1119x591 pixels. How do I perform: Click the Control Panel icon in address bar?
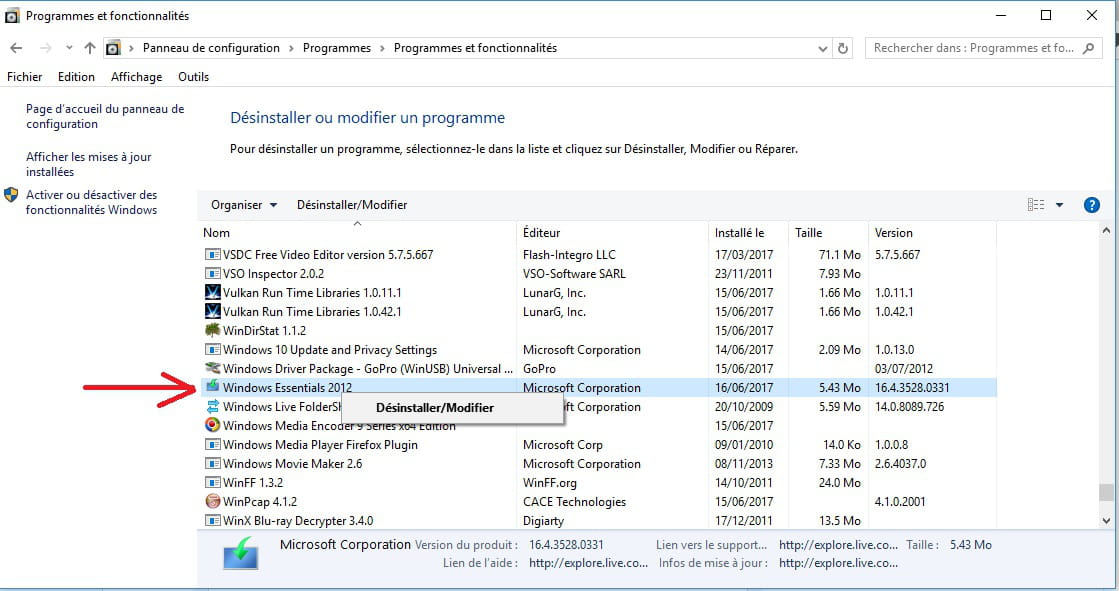113,48
